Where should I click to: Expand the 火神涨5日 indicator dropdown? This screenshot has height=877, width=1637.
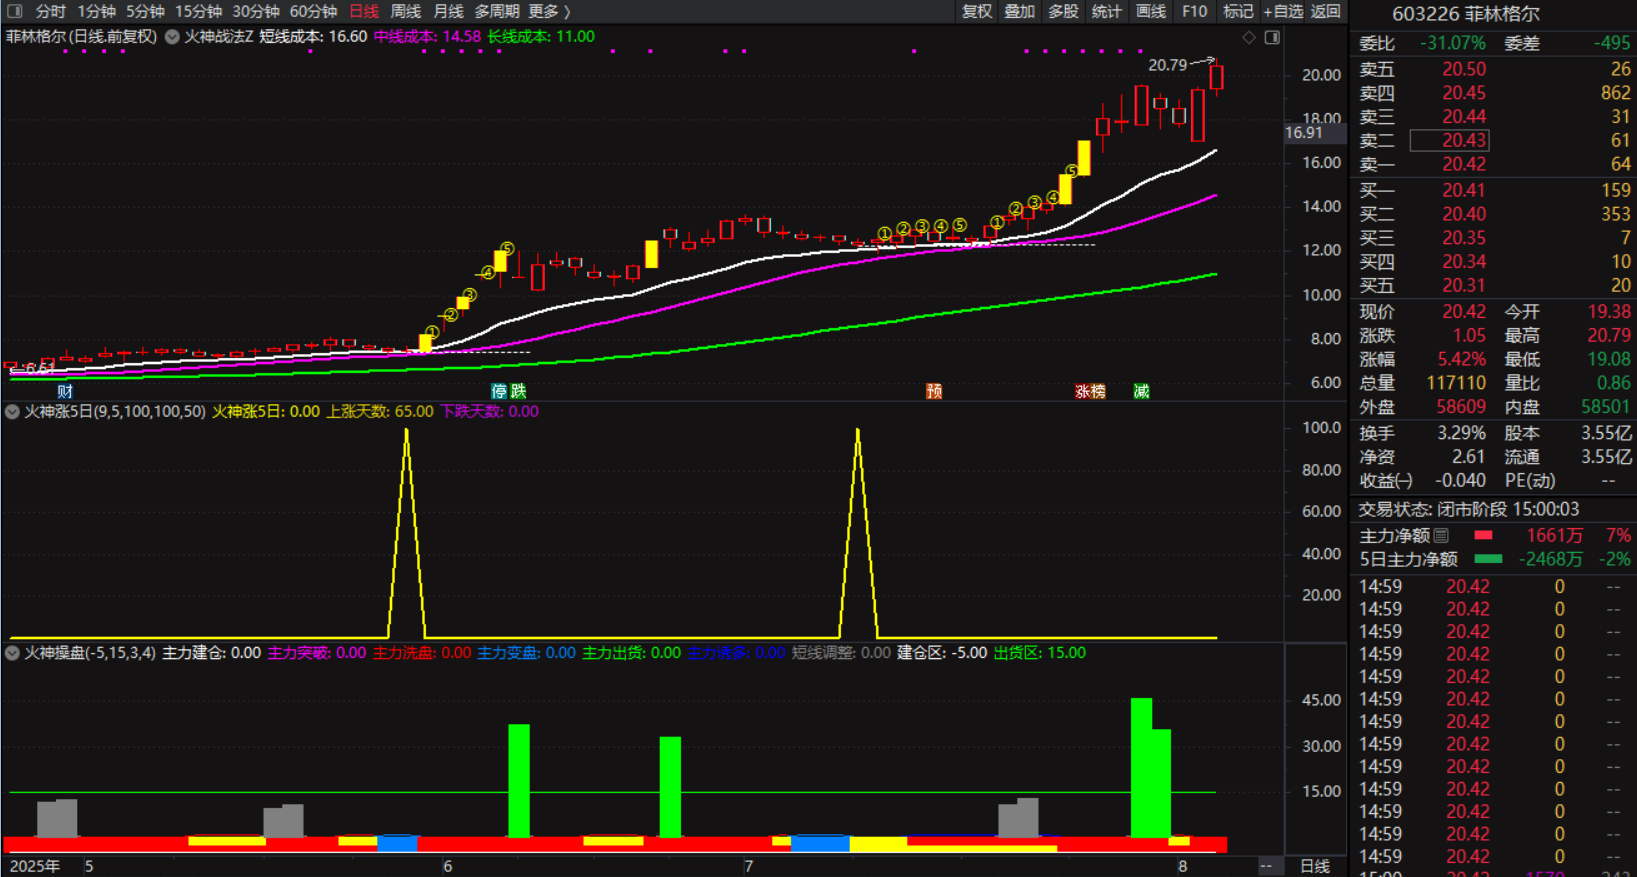(12, 412)
